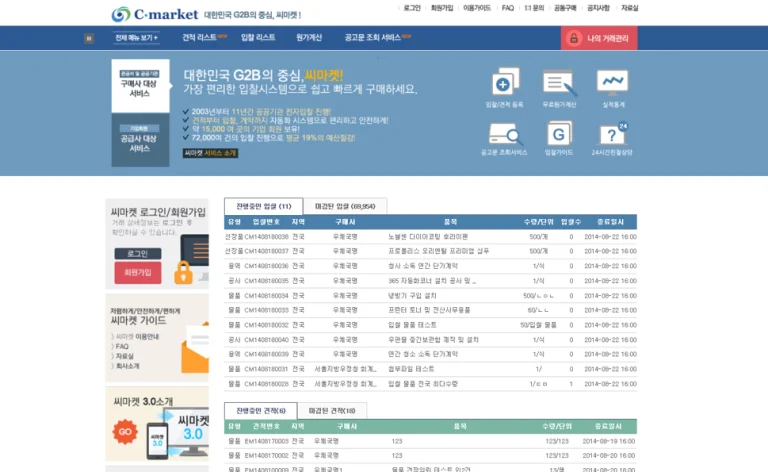Open quote EM1408170002 row
Viewport: 768px width, 472px height.
click(431, 455)
